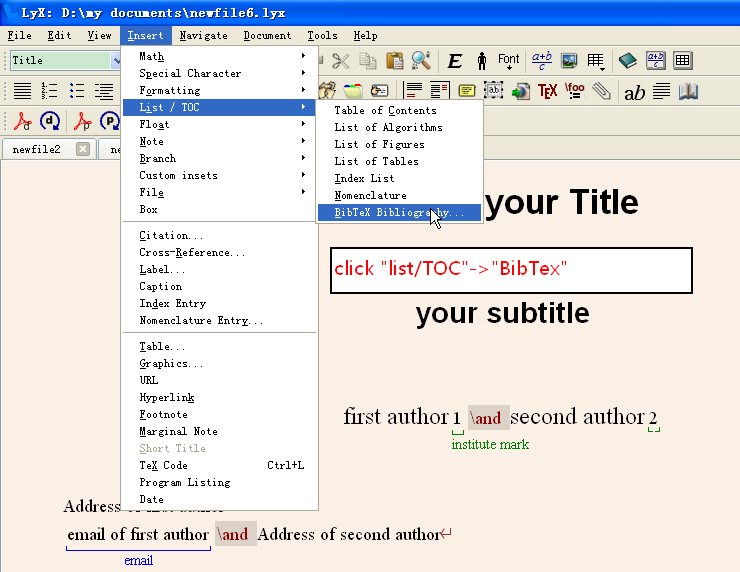The image size is (740, 572).
Task: Close the newfile2 tab
Action: click(83, 149)
